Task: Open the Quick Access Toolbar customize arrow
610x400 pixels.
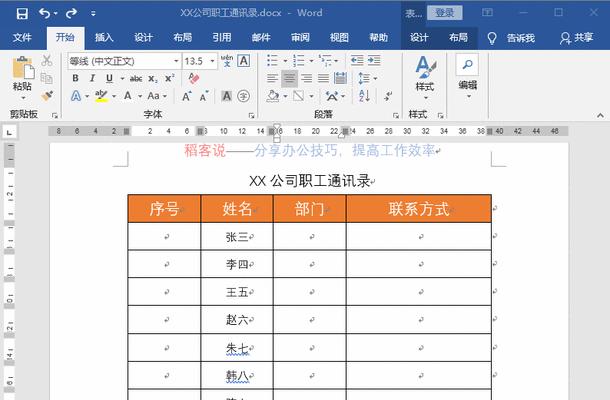Action: point(93,14)
